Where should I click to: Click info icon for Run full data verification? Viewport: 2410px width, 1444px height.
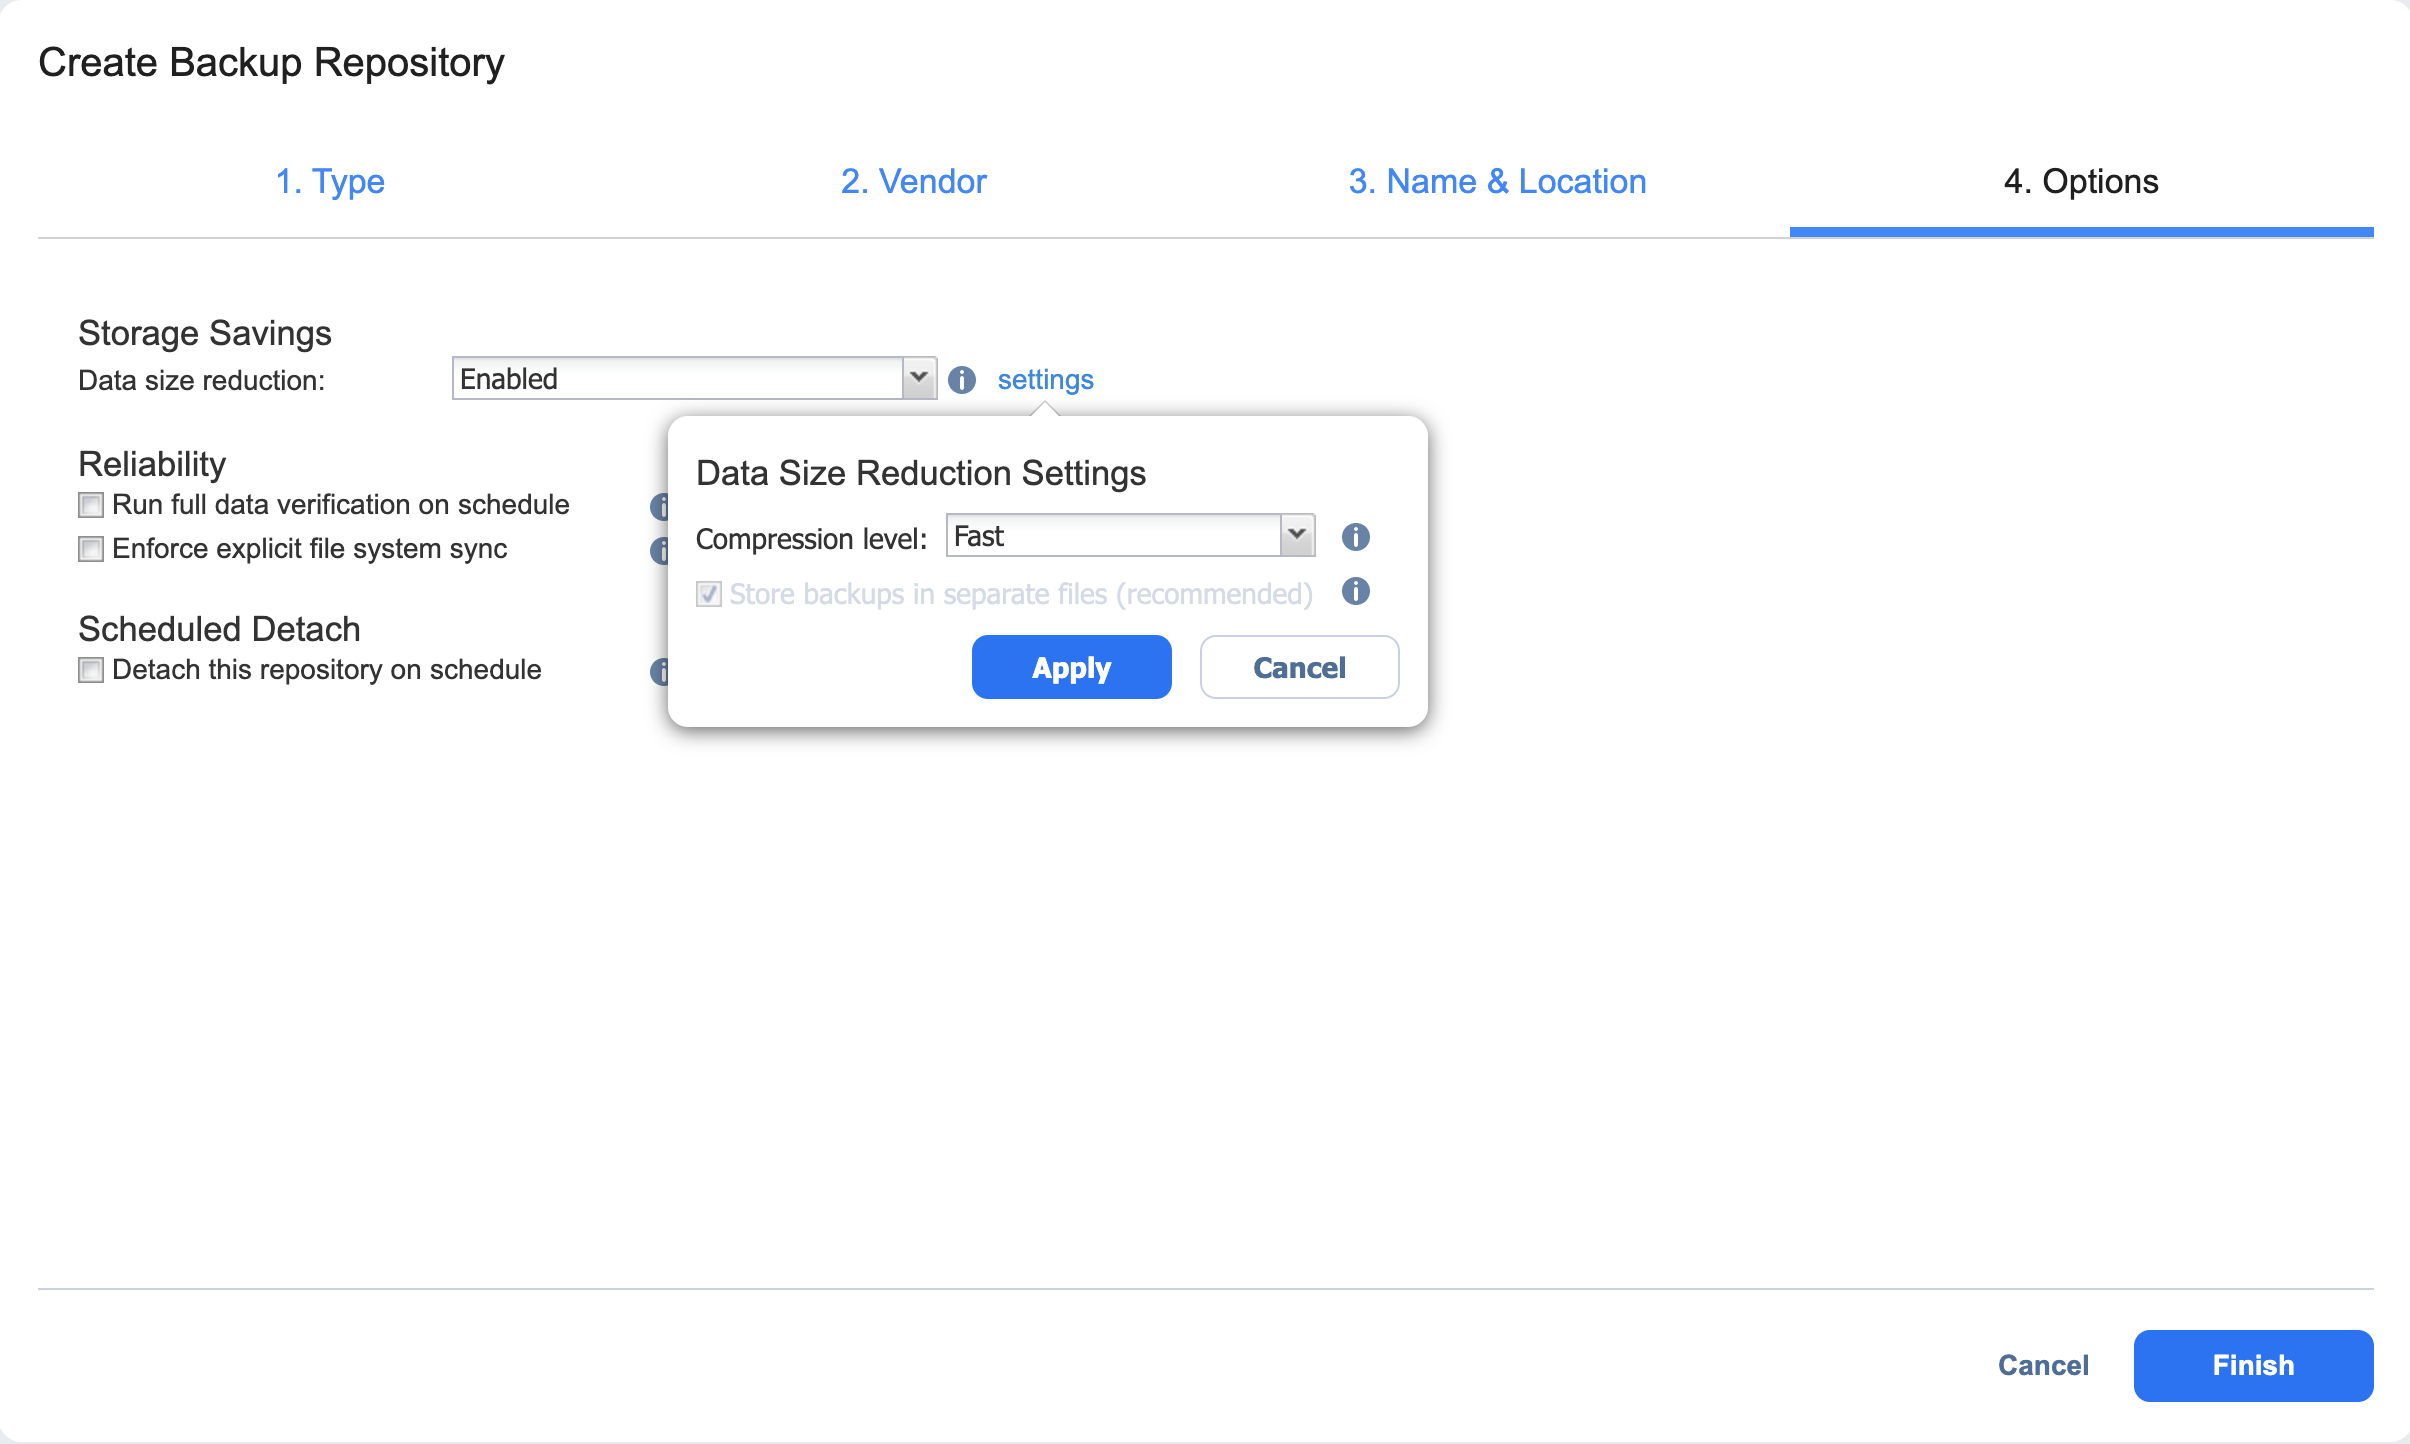point(659,506)
